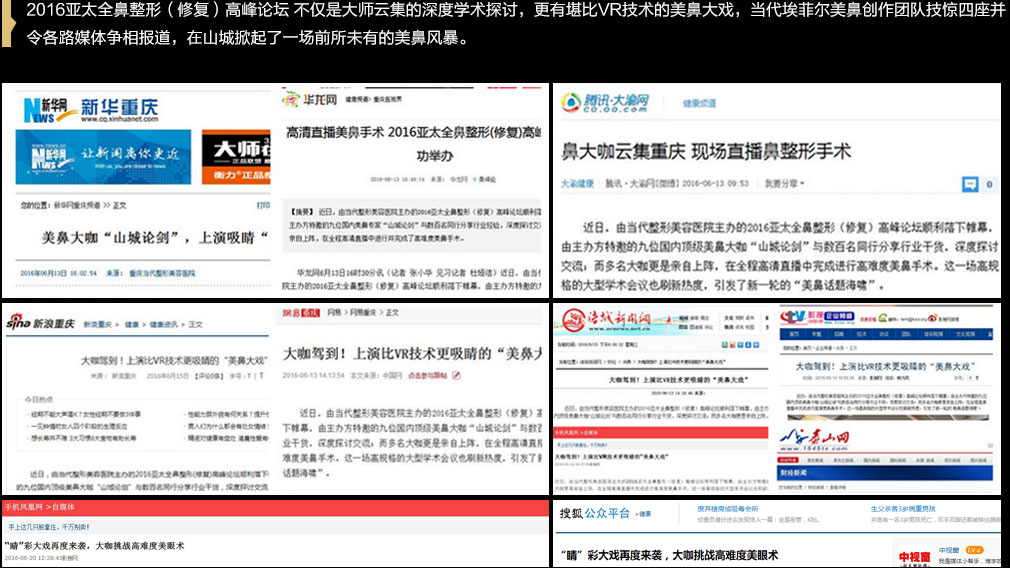1010x568 pixels.
Task: Click the 中视窗 red logo
Action: [x=915, y=556]
